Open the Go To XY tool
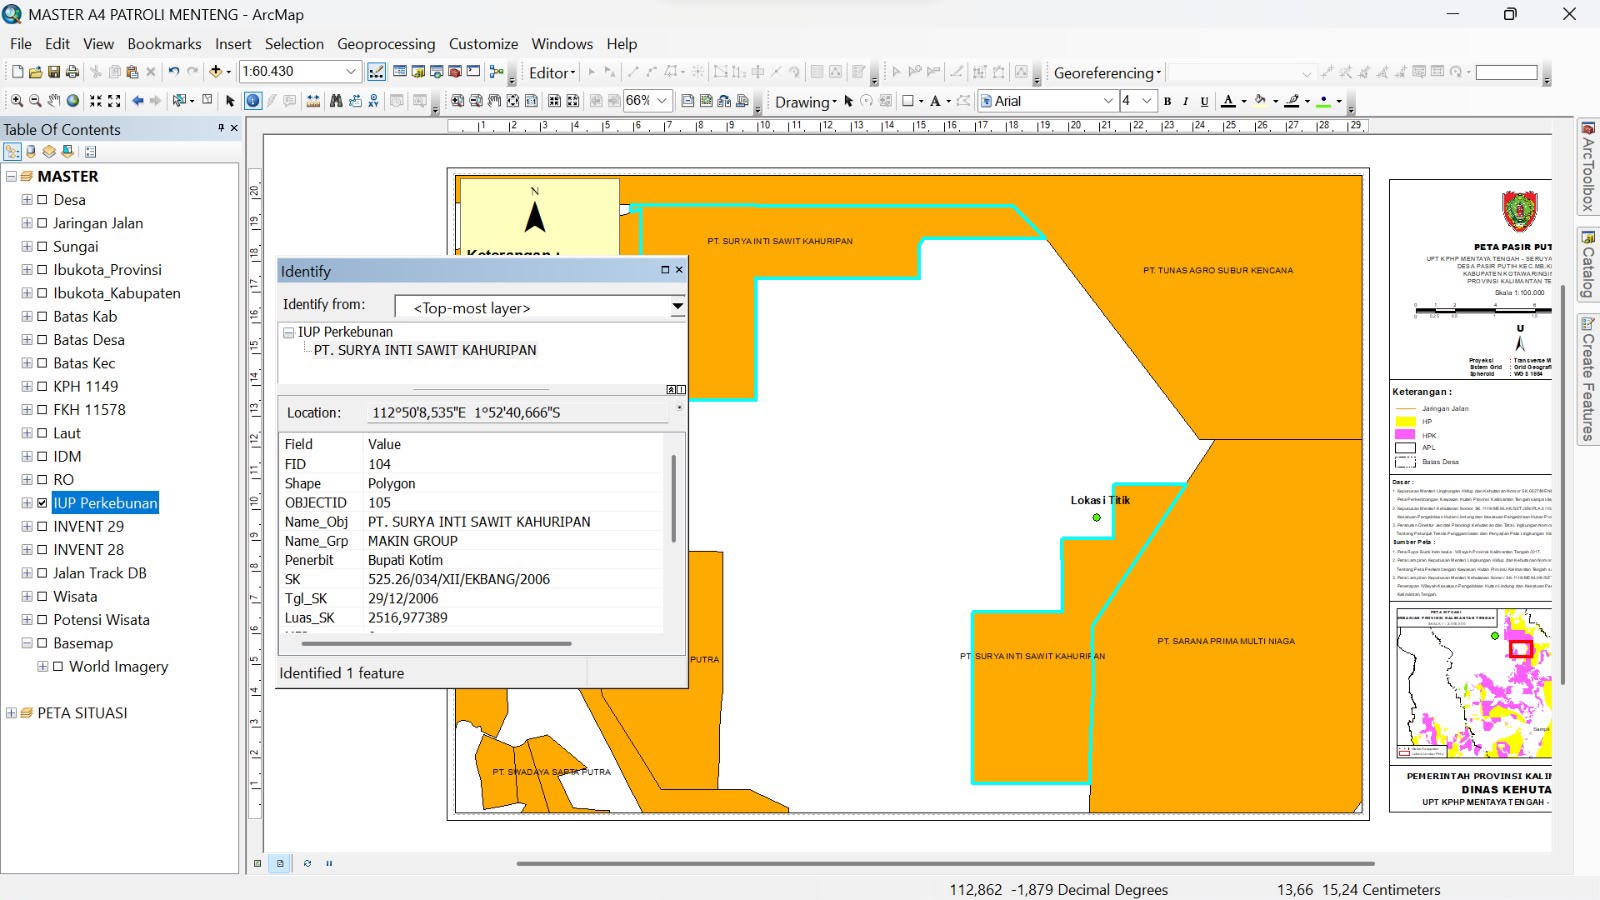This screenshot has width=1600, height=900. (x=374, y=101)
